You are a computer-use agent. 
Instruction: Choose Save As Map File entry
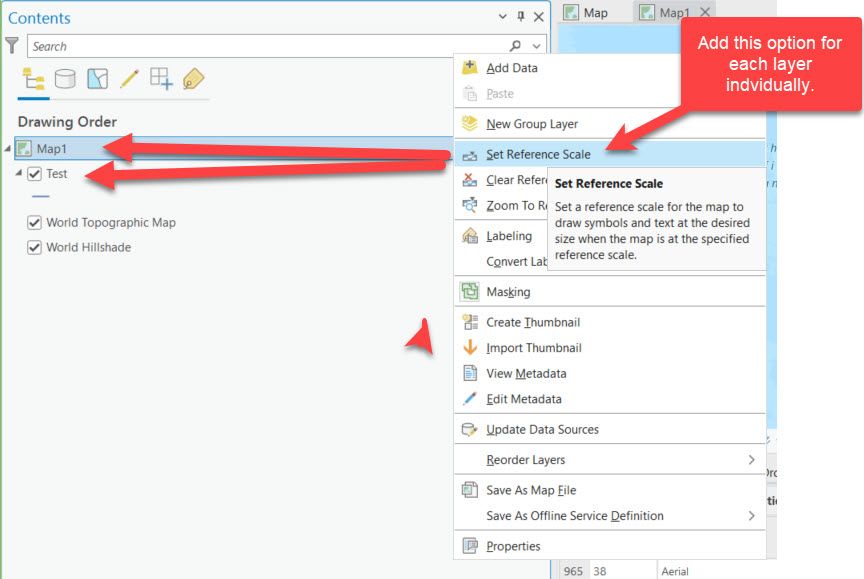(610, 490)
